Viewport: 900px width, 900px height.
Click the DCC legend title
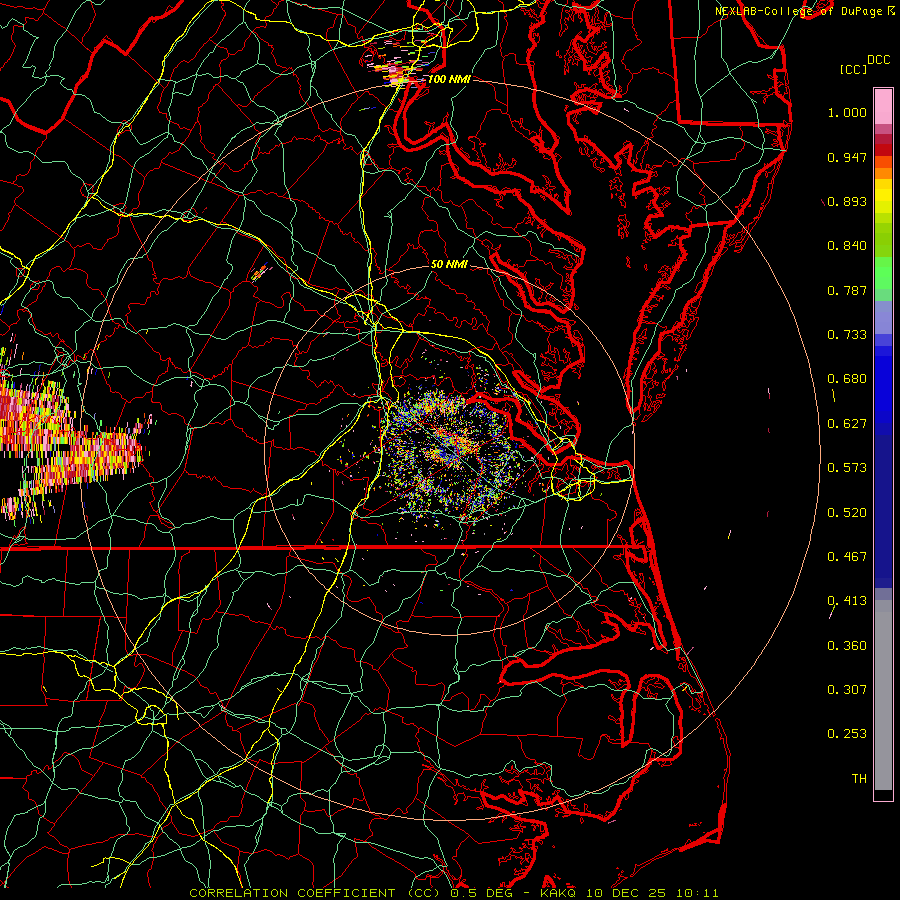click(x=878, y=60)
